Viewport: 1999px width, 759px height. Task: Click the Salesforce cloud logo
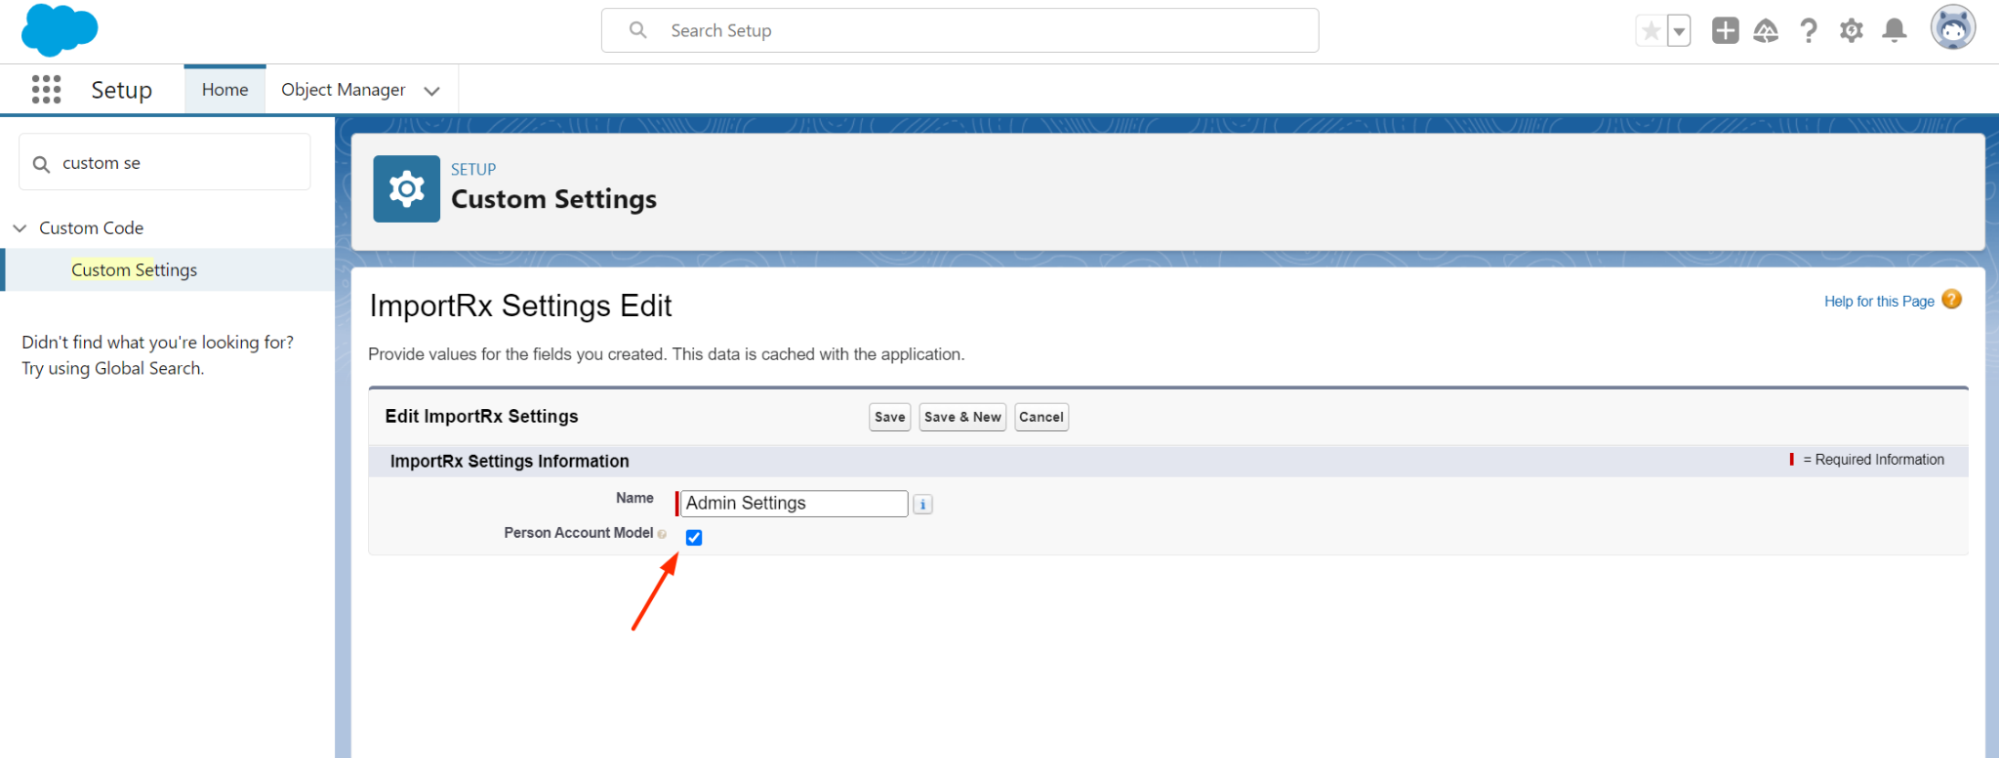point(59,29)
